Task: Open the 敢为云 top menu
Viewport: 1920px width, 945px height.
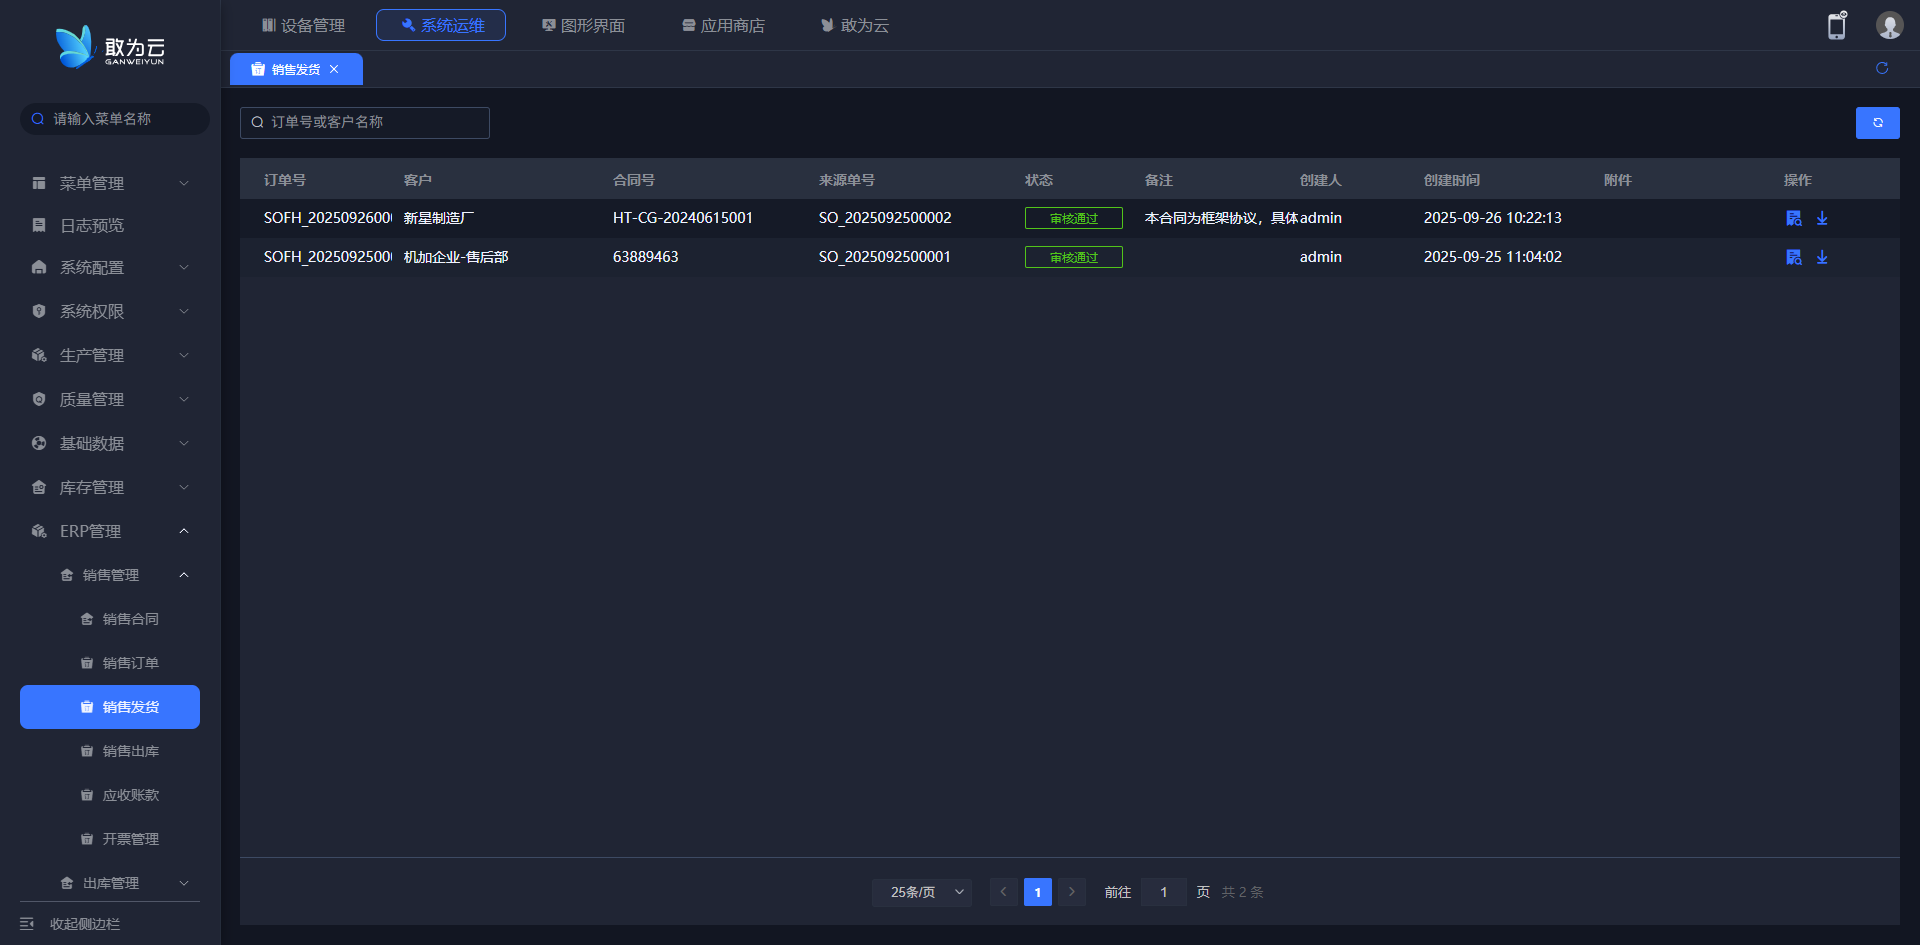Action: [x=855, y=25]
